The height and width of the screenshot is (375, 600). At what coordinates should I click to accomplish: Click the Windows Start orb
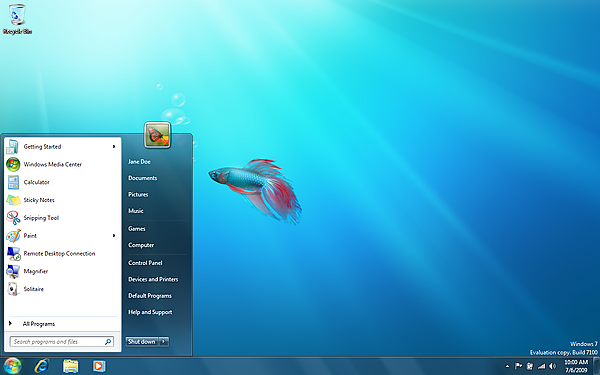click(x=13, y=366)
